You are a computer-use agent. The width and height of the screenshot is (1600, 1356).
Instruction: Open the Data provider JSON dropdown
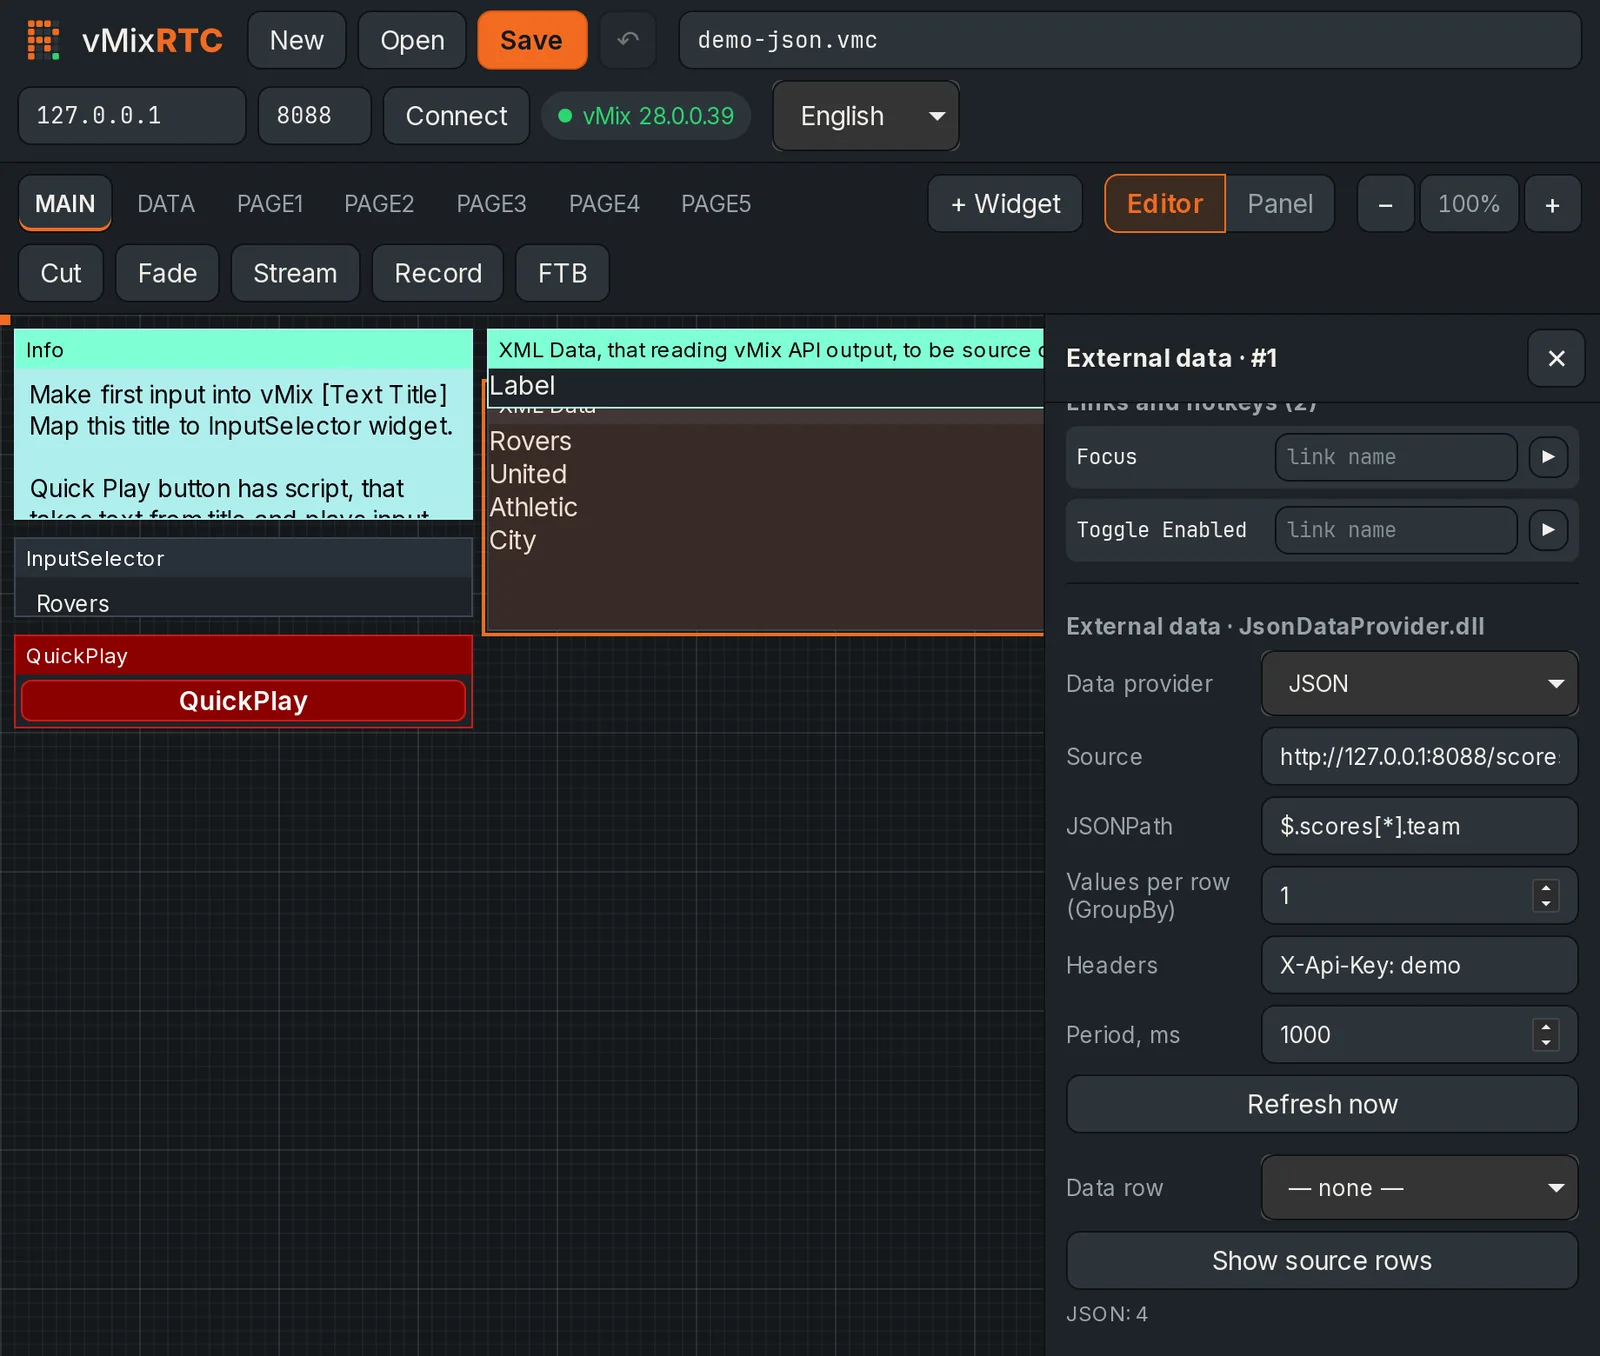click(x=1419, y=684)
